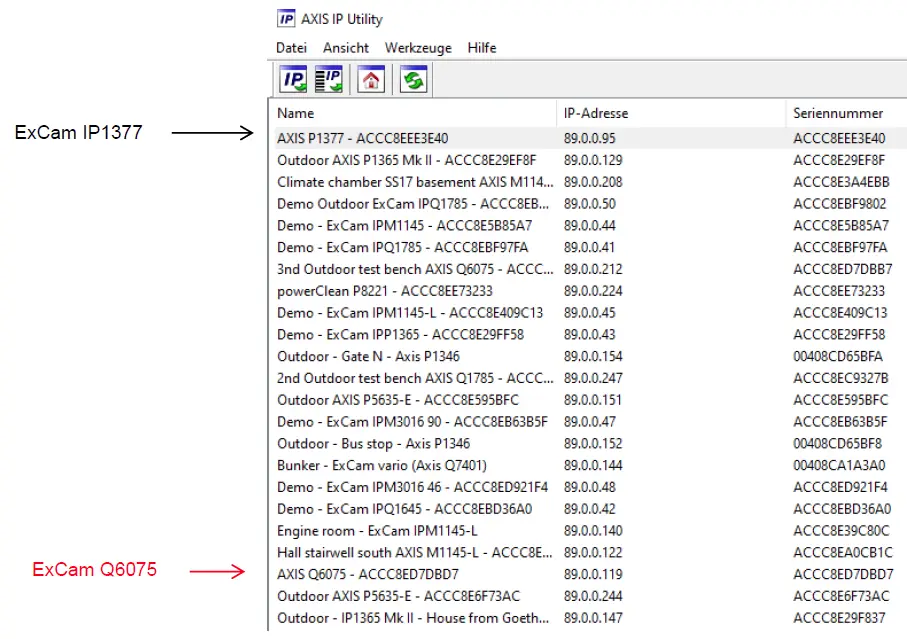Image resolution: width=907 pixels, height=639 pixels.
Task: Select Demo - ExCam IPM1145 - ACCC8E5B85A7 row
Action: [x=589, y=226]
